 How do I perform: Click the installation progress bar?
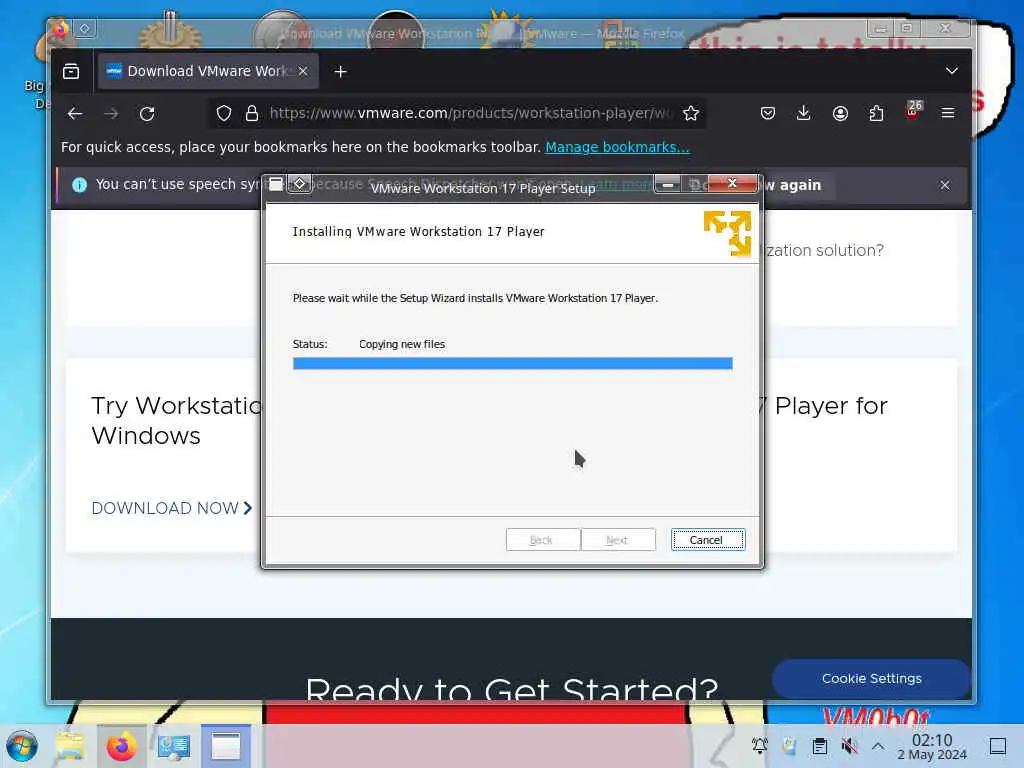[x=513, y=364]
